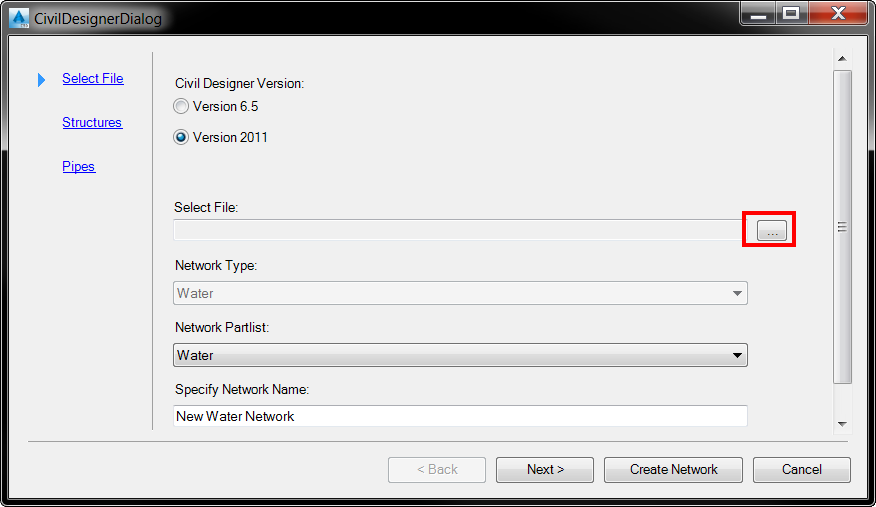Click the Create Network button
The height and width of the screenshot is (507, 876).
tap(673, 470)
